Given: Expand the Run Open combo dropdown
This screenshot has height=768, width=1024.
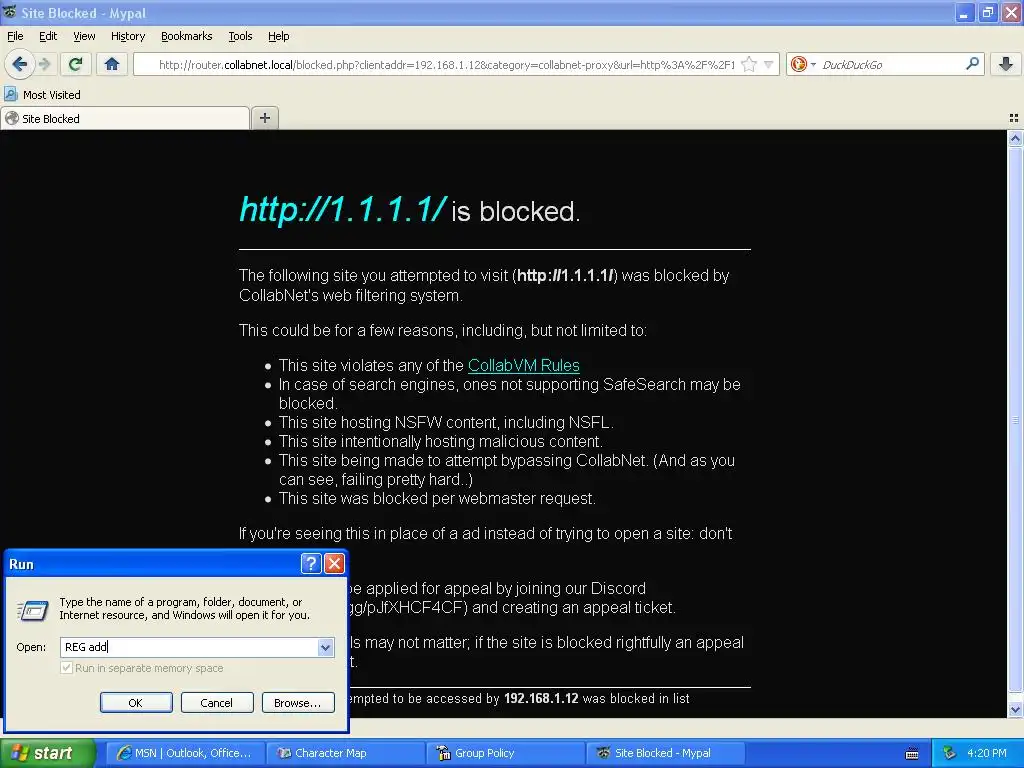Looking at the screenshot, I should 326,647.
